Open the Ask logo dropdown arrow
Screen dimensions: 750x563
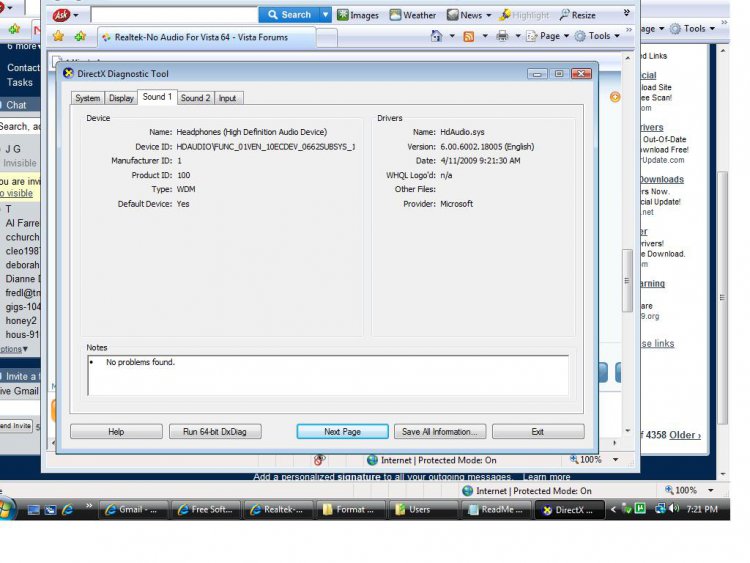pyautogui.click(x=76, y=15)
